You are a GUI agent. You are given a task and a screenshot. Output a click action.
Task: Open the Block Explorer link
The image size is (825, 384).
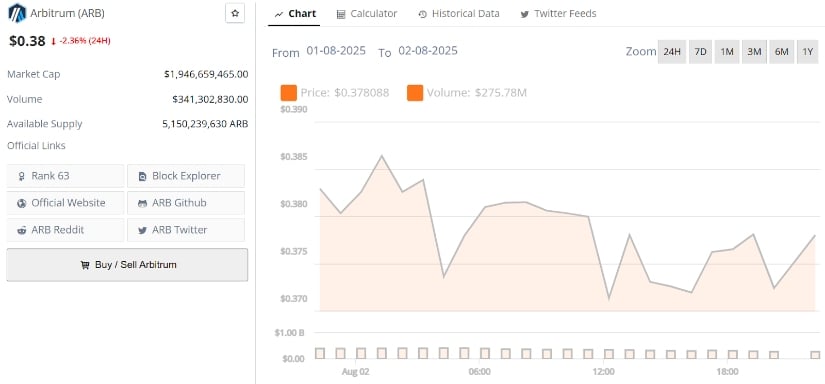186,176
